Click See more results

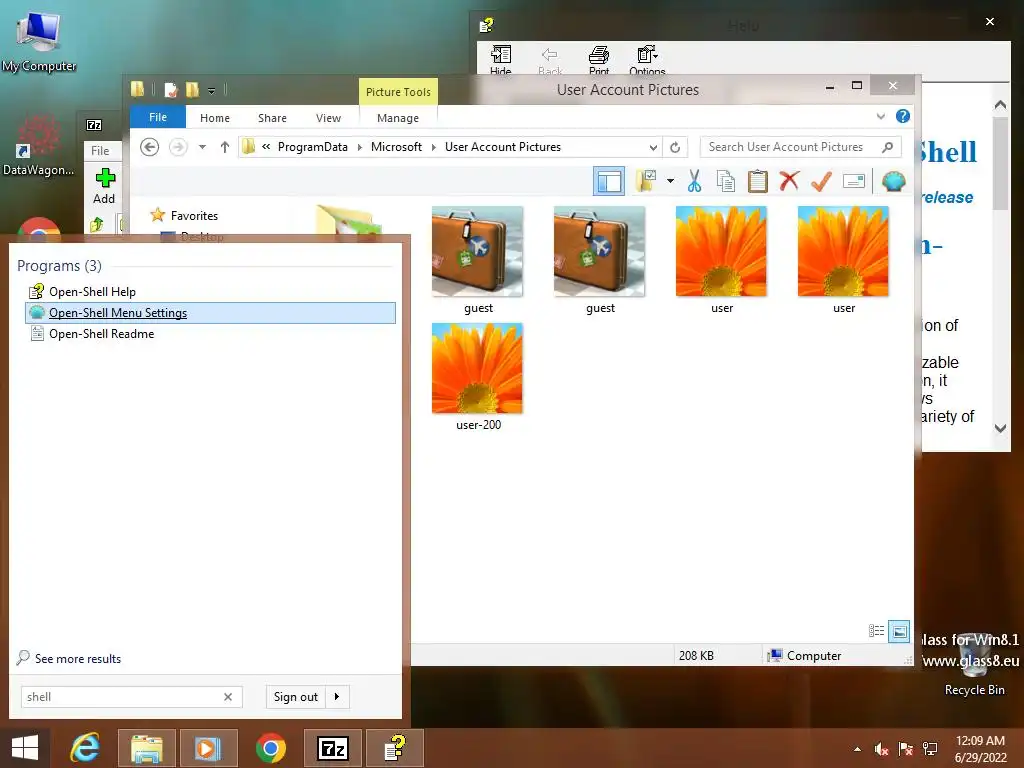78,659
